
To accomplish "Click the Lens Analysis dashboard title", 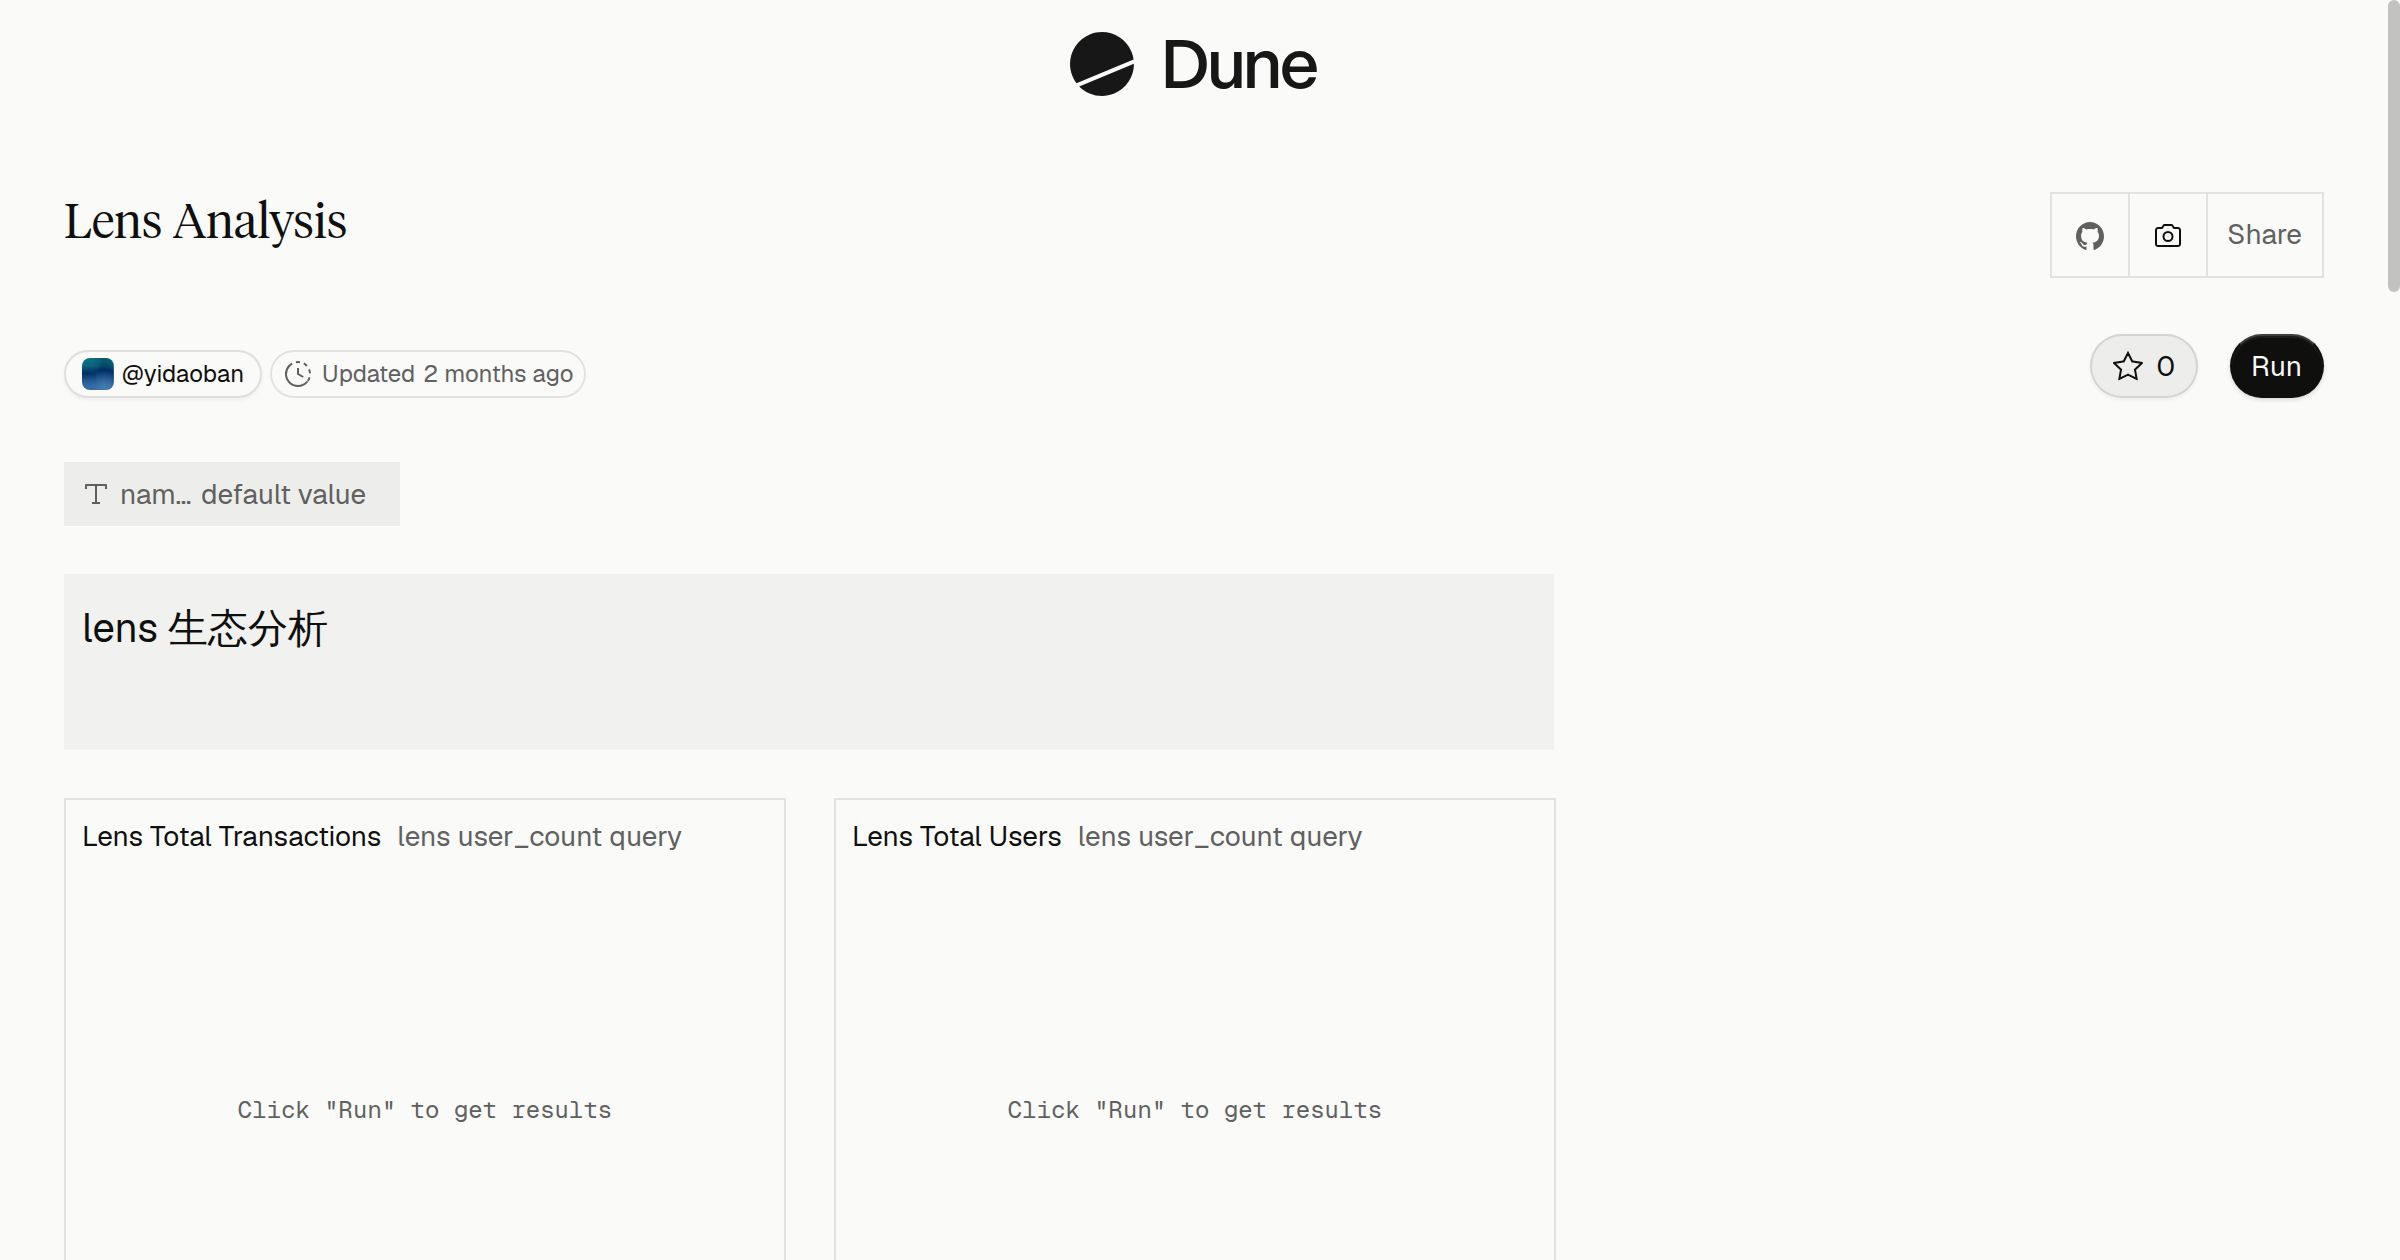I will point(205,221).
